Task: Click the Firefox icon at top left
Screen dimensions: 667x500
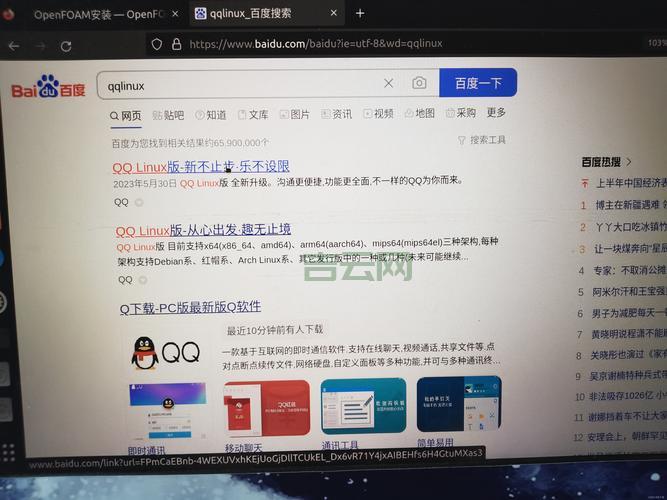Action: 8,14
